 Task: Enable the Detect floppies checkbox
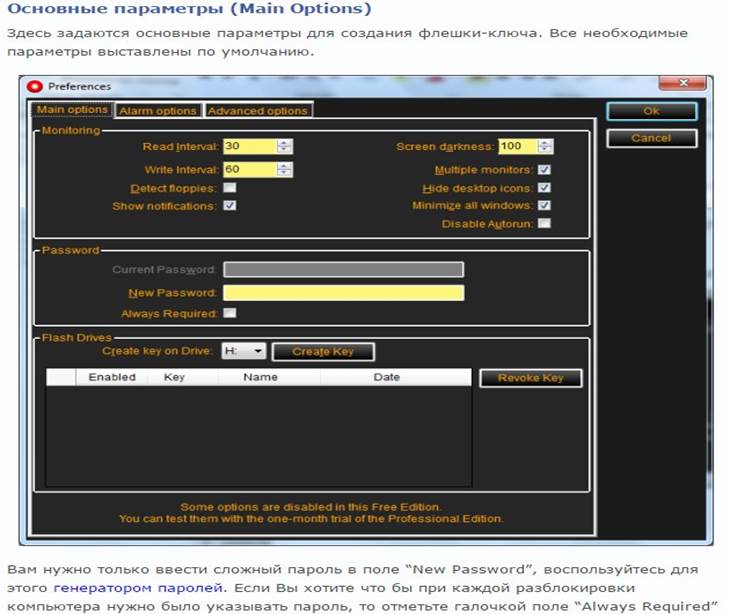point(230,187)
